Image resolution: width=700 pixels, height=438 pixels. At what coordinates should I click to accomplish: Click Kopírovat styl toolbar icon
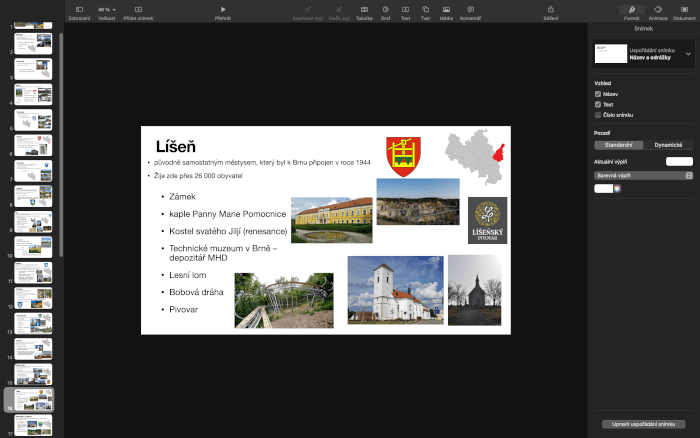pos(308,9)
